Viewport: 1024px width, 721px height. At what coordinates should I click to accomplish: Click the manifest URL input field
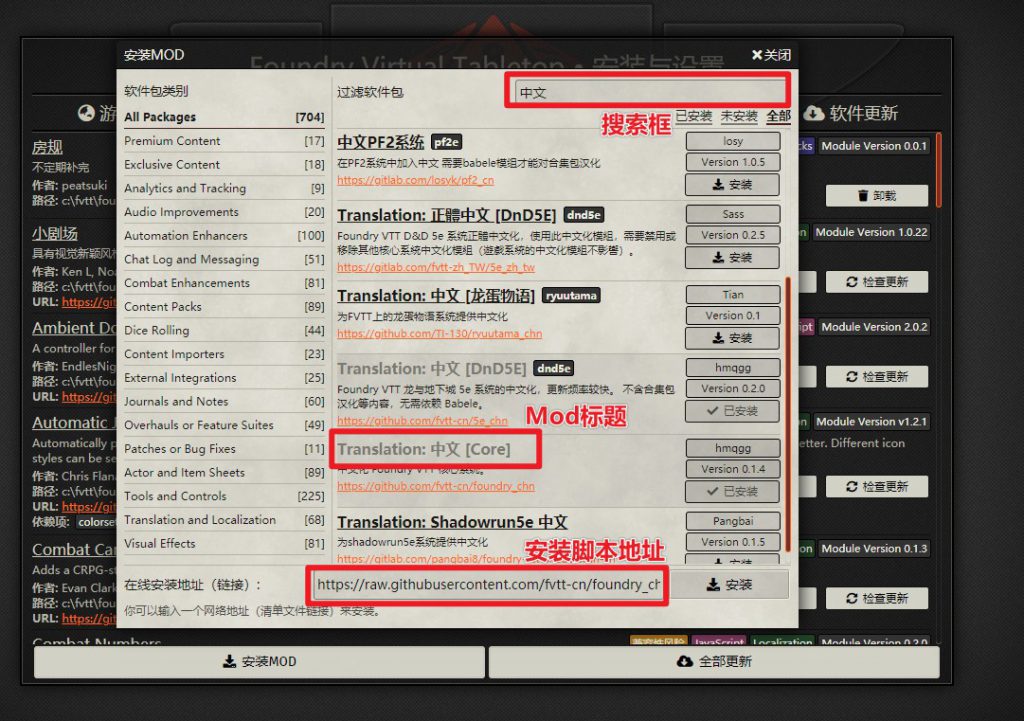click(x=488, y=585)
